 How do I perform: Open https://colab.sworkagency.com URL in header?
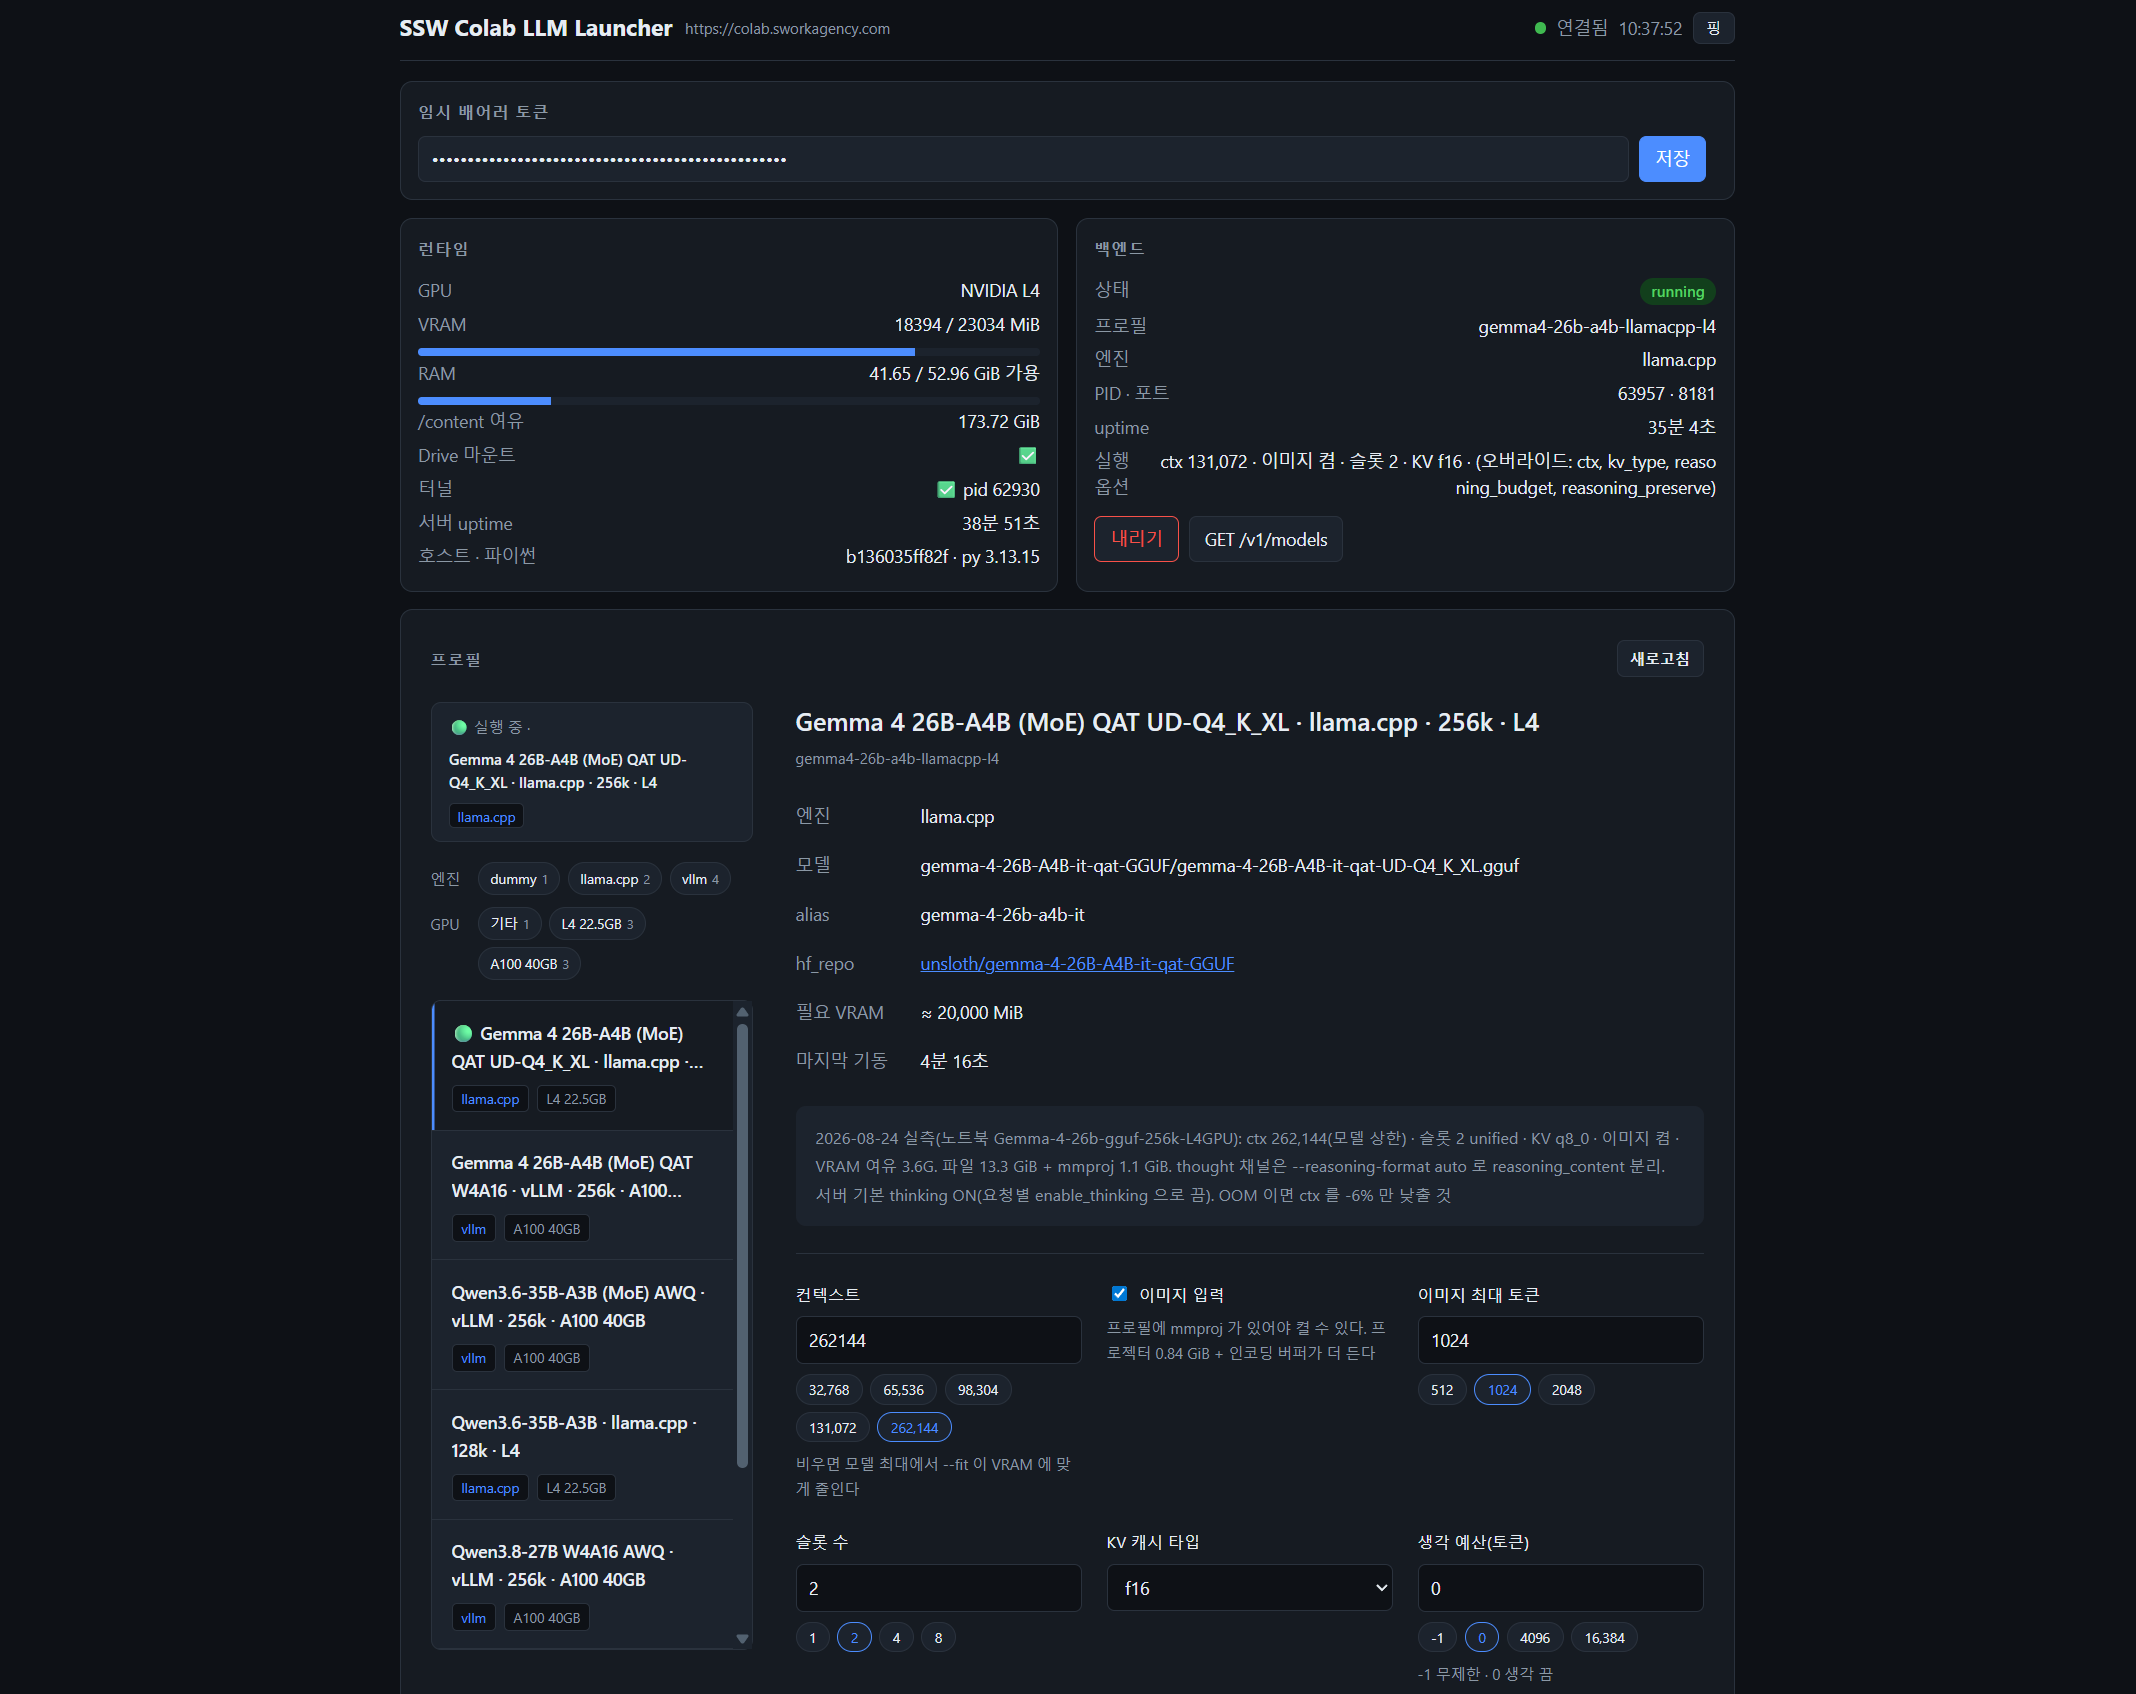pyautogui.click(x=787, y=29)
